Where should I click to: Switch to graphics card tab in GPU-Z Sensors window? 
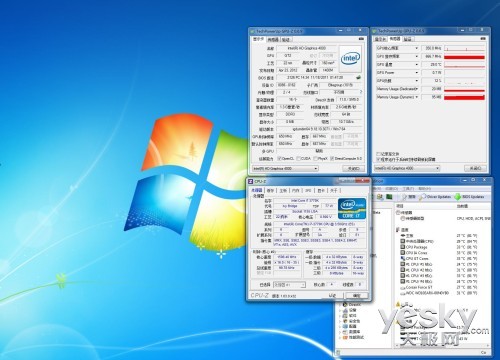click(380, 39)
